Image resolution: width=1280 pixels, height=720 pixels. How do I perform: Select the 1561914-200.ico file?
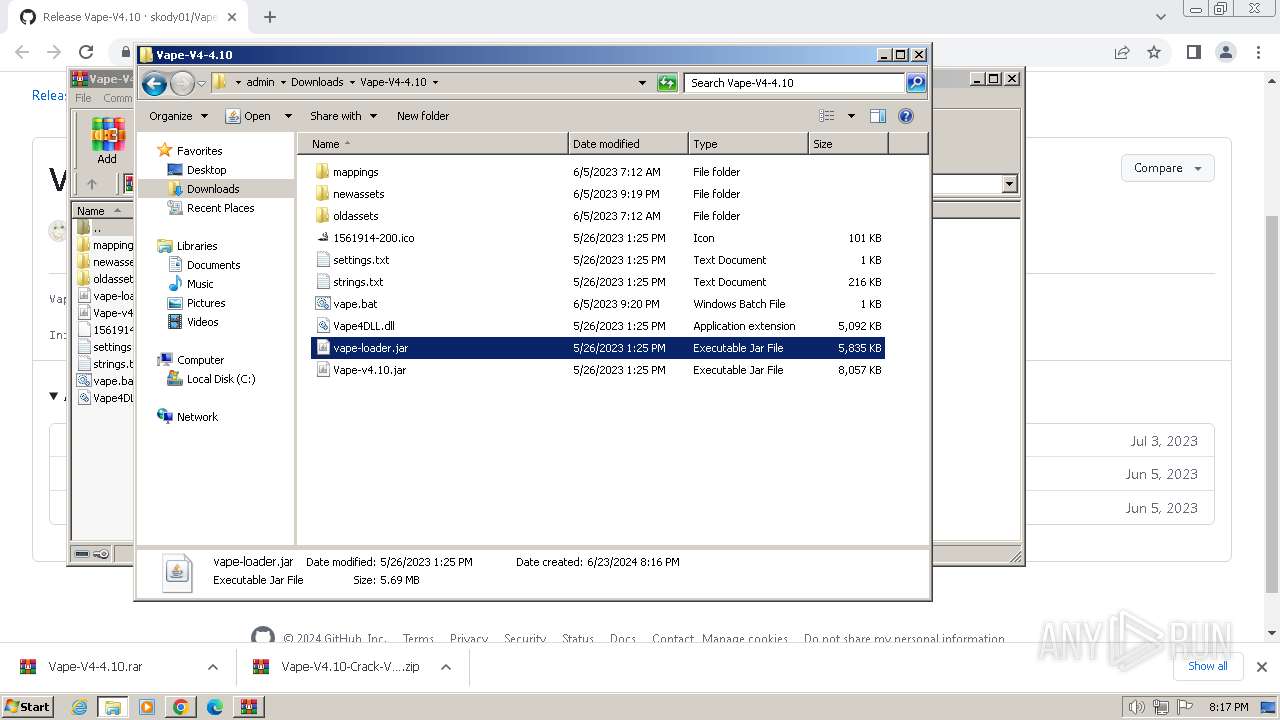point(374,238)
